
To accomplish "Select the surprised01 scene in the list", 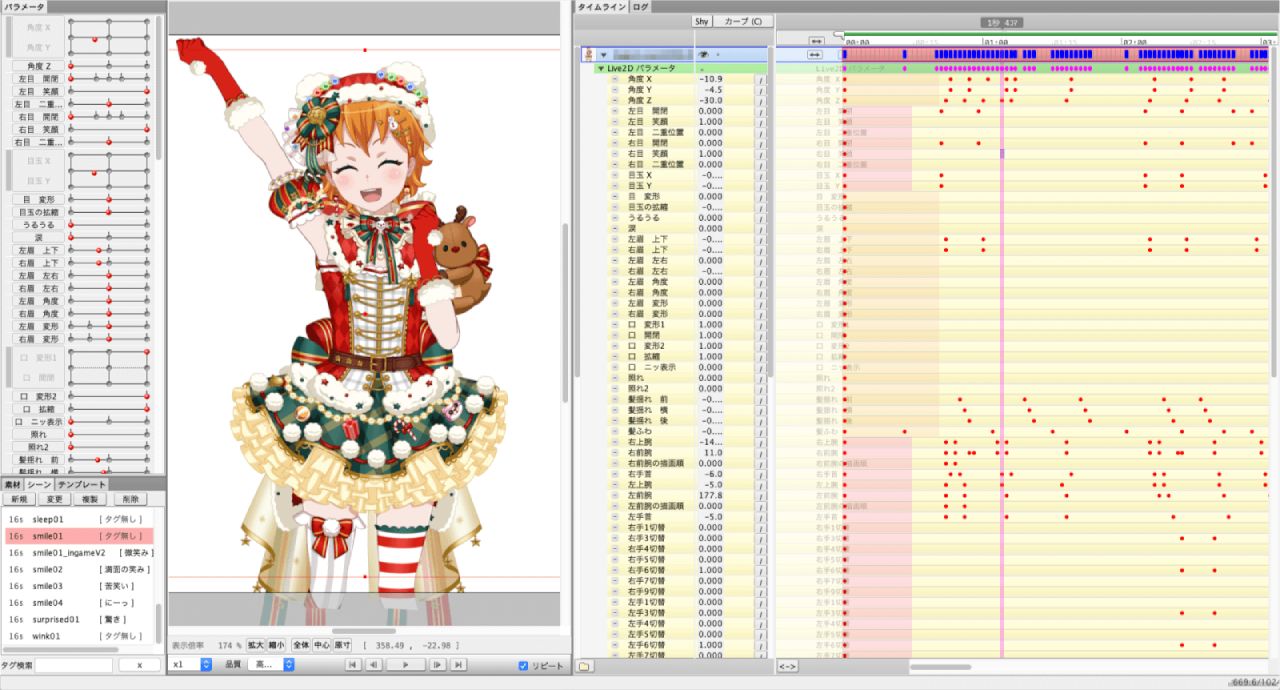I will coord(78,619).
